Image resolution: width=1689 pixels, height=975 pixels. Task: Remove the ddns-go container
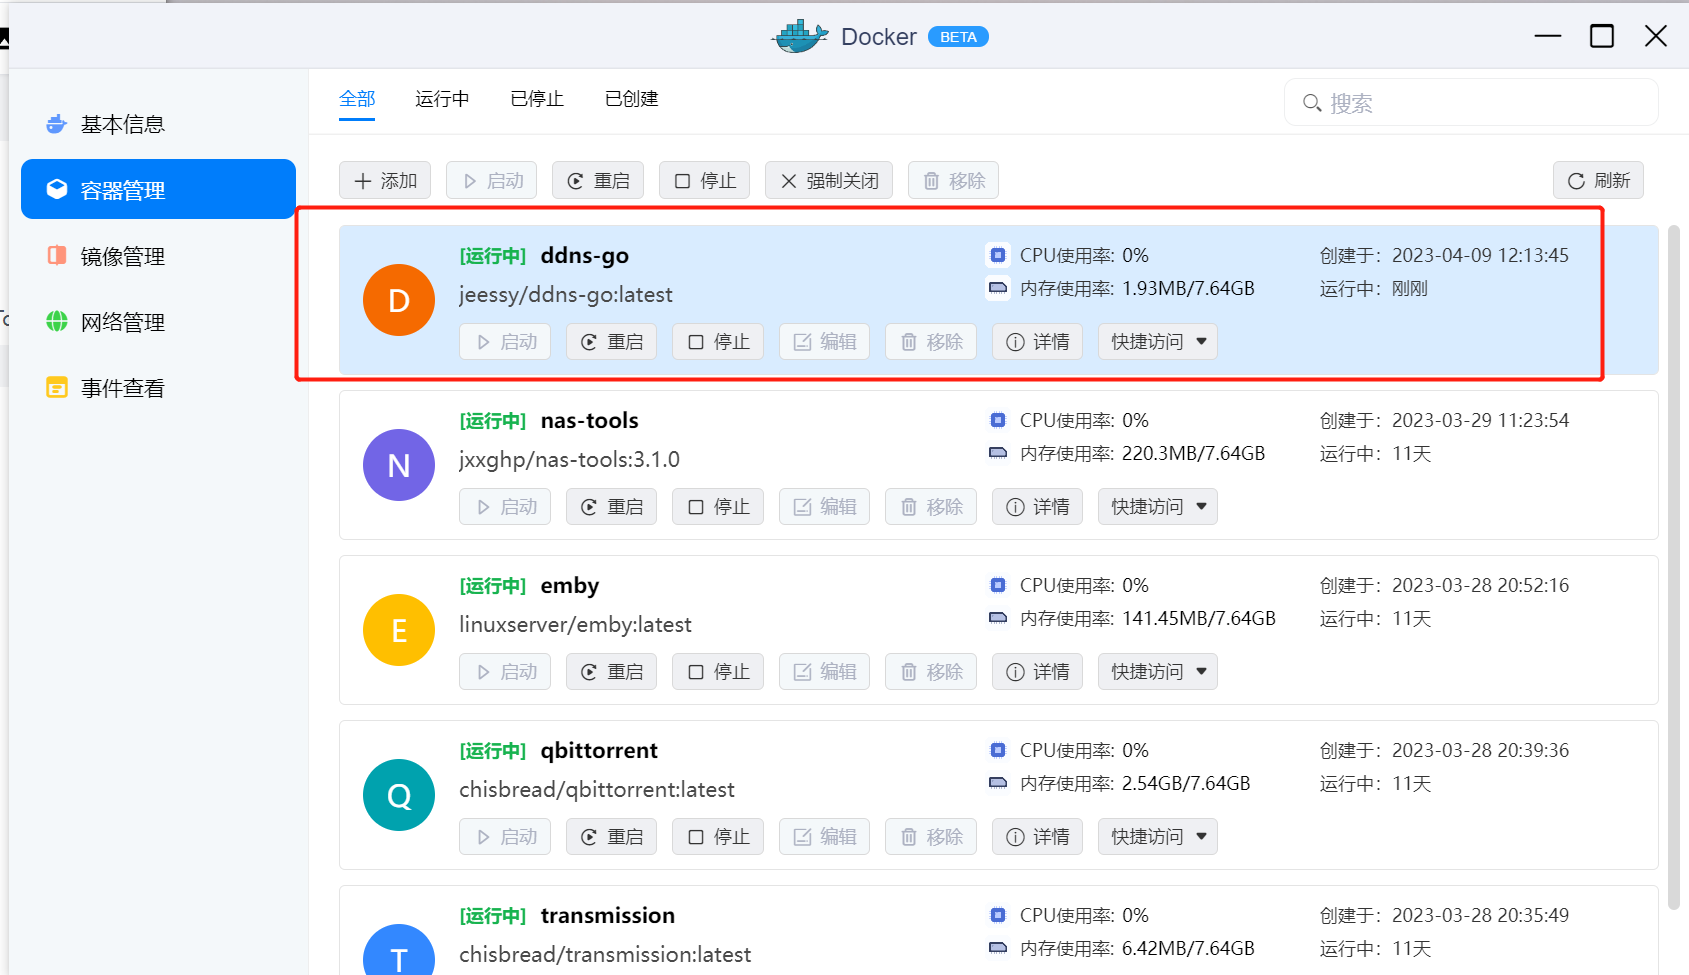tap(931, 342)
